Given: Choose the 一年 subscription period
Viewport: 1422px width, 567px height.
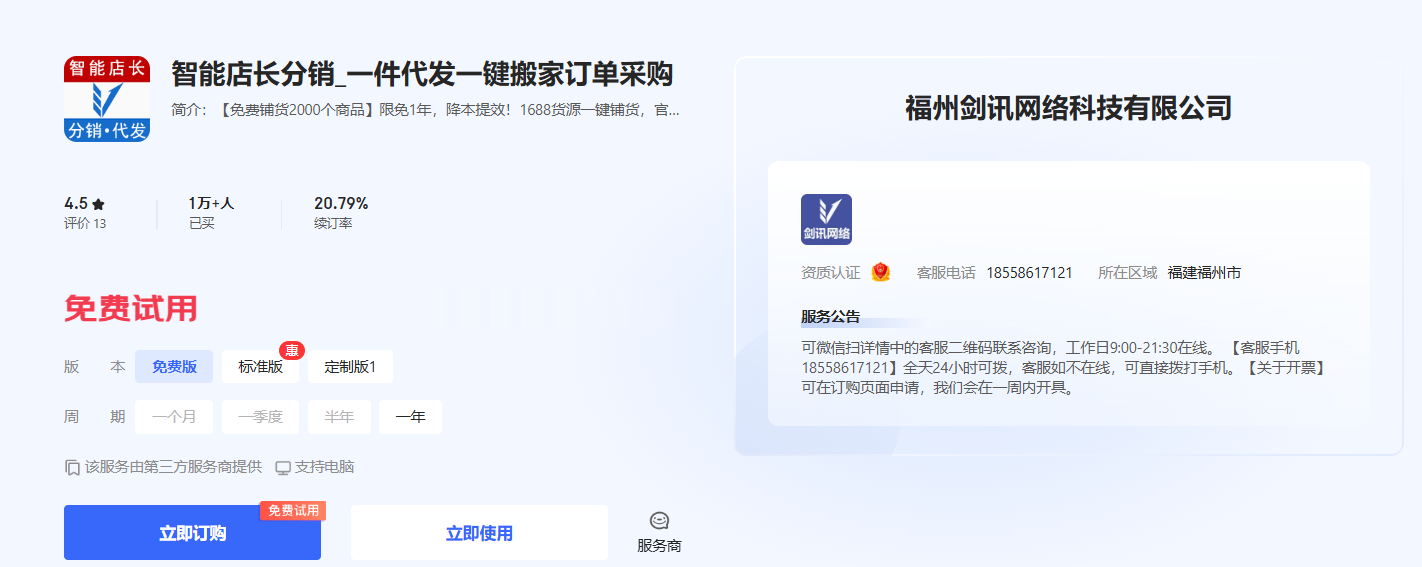Looking at the screenshot, I should tap(410, 417).
